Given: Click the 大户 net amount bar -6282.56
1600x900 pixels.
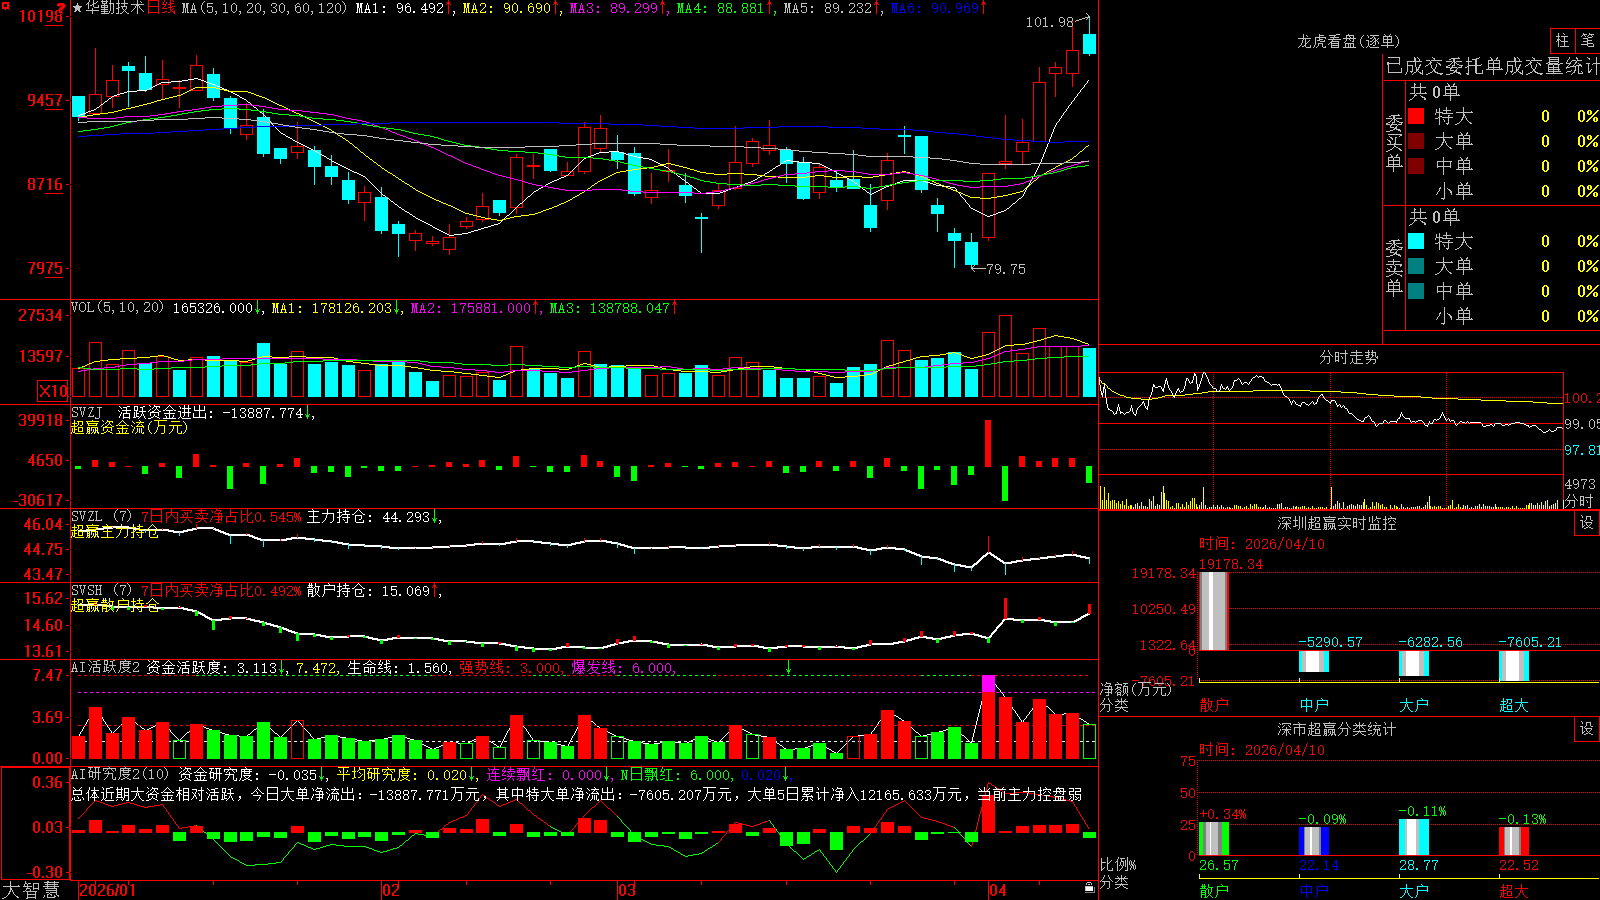Looking at the screenshot, I should click(x=1413, y=663).
